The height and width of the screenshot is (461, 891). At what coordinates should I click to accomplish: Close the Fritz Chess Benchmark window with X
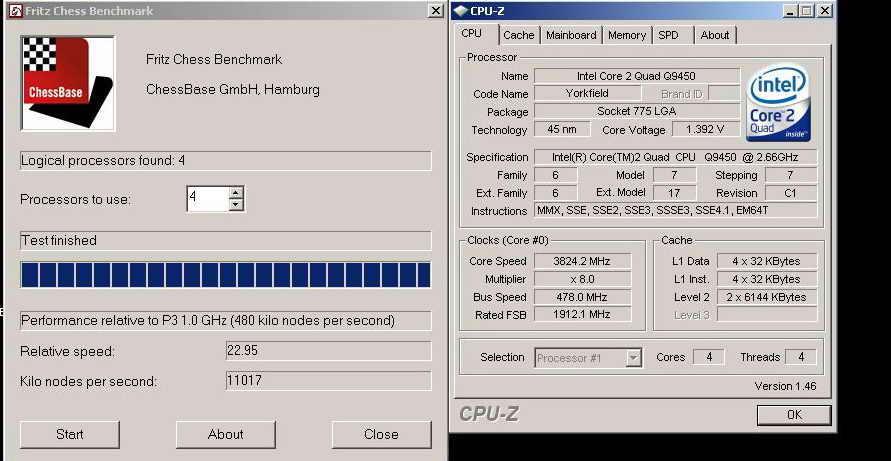coord(435,11)
